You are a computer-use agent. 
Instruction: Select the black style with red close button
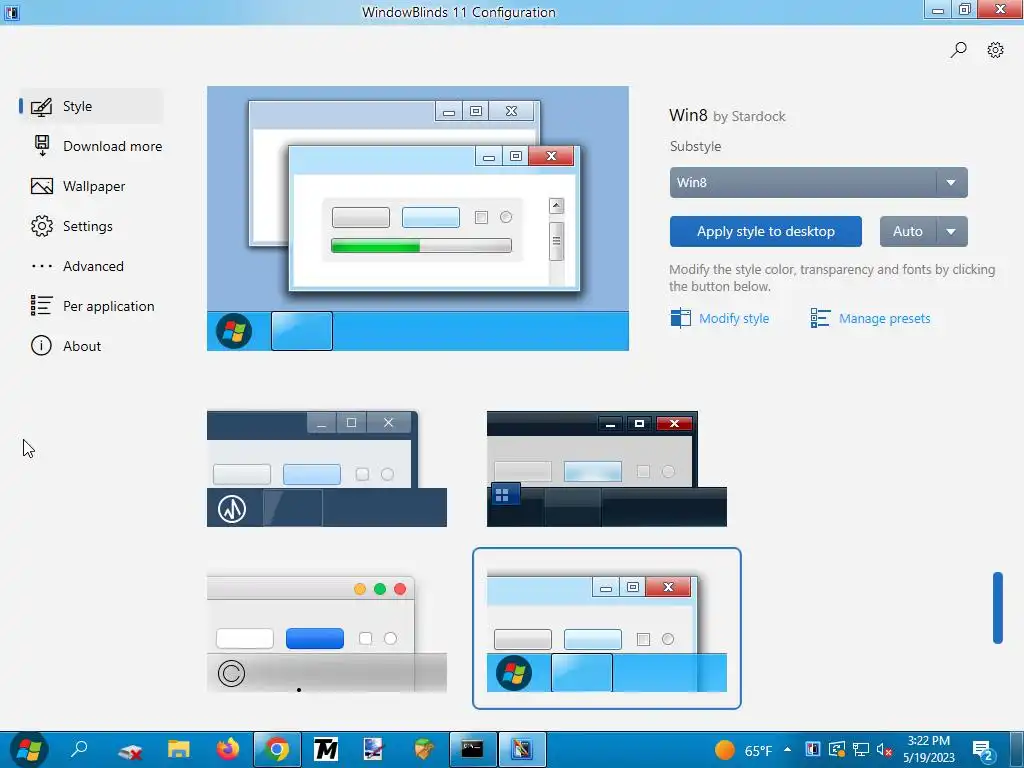point(607,468)
